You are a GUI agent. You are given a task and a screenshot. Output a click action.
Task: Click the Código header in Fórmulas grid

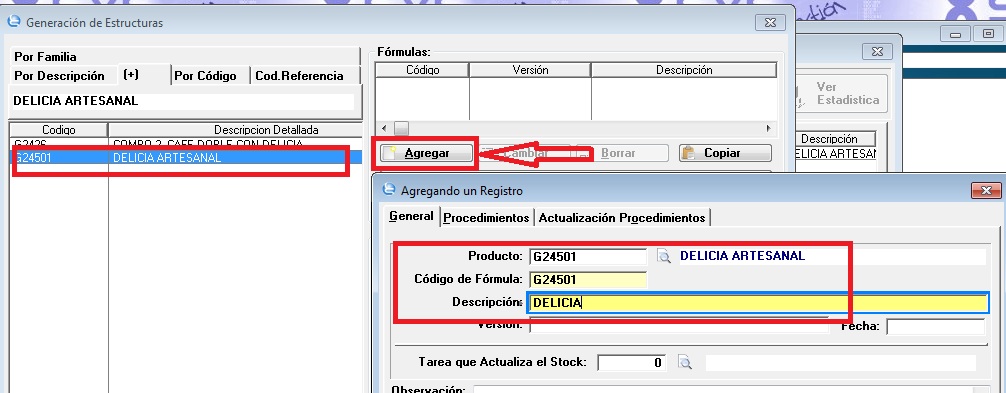pos(422,70)
